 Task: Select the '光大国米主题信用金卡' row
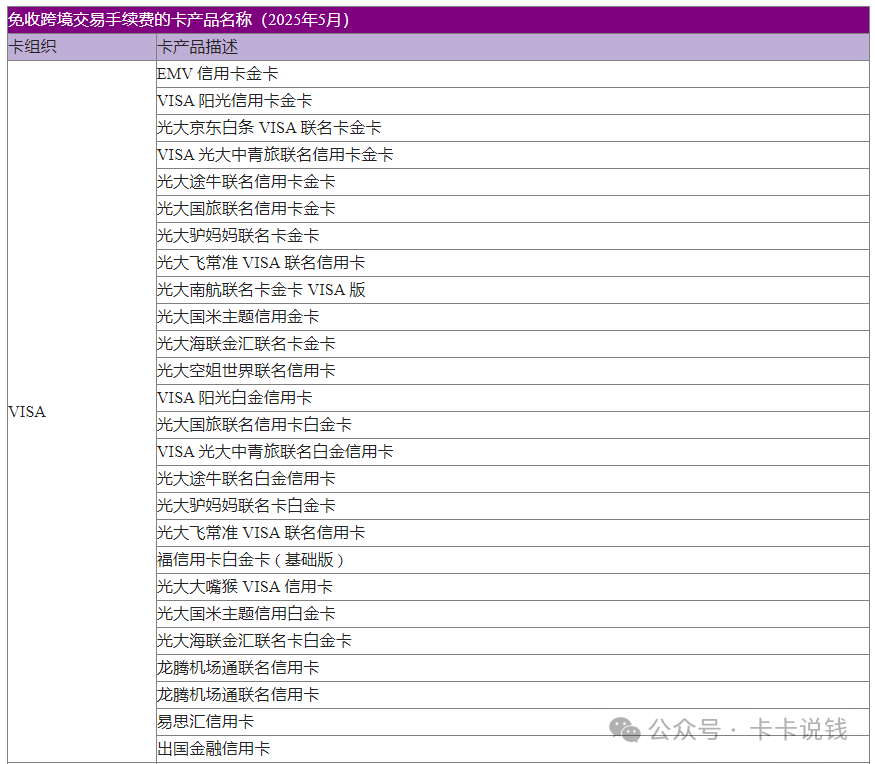click(512, 317)
